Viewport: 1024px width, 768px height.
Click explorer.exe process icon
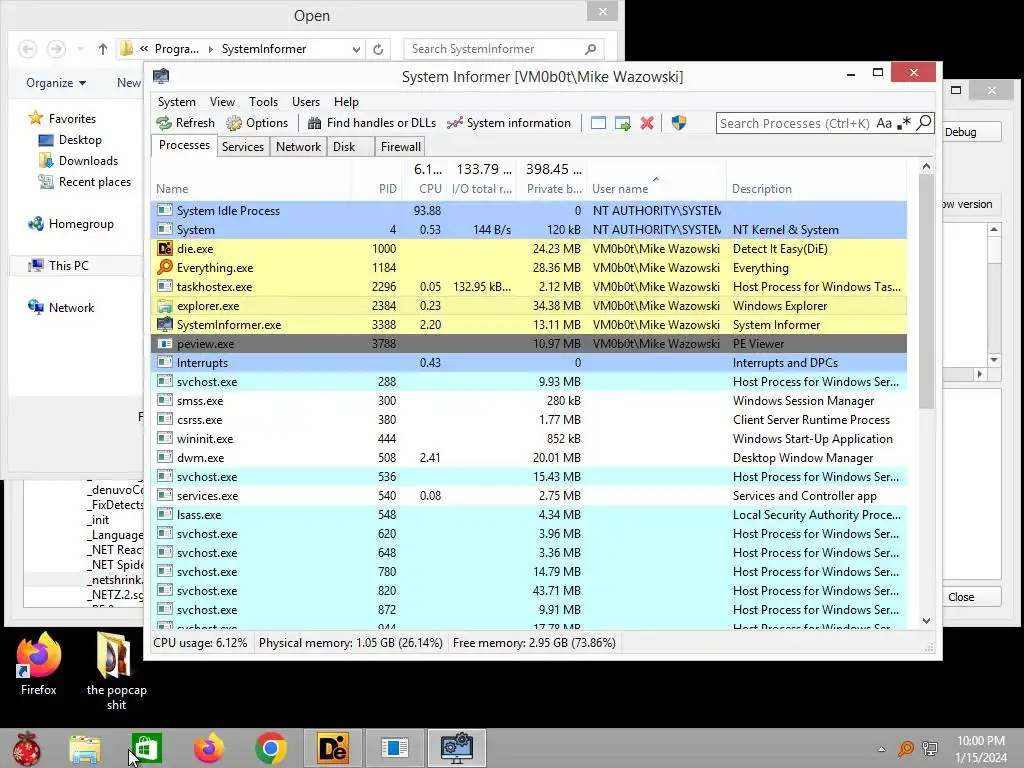(165, 305)
